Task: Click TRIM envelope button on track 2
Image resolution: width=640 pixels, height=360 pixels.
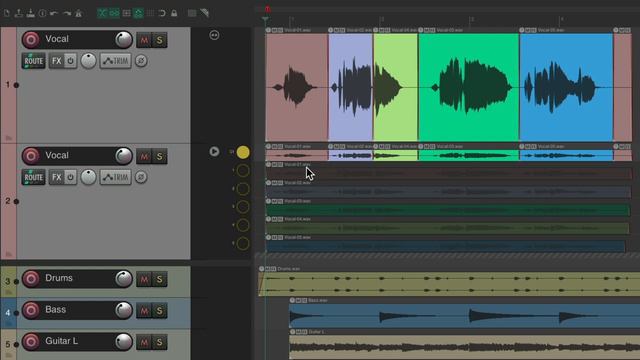Action: pos(116,177)
